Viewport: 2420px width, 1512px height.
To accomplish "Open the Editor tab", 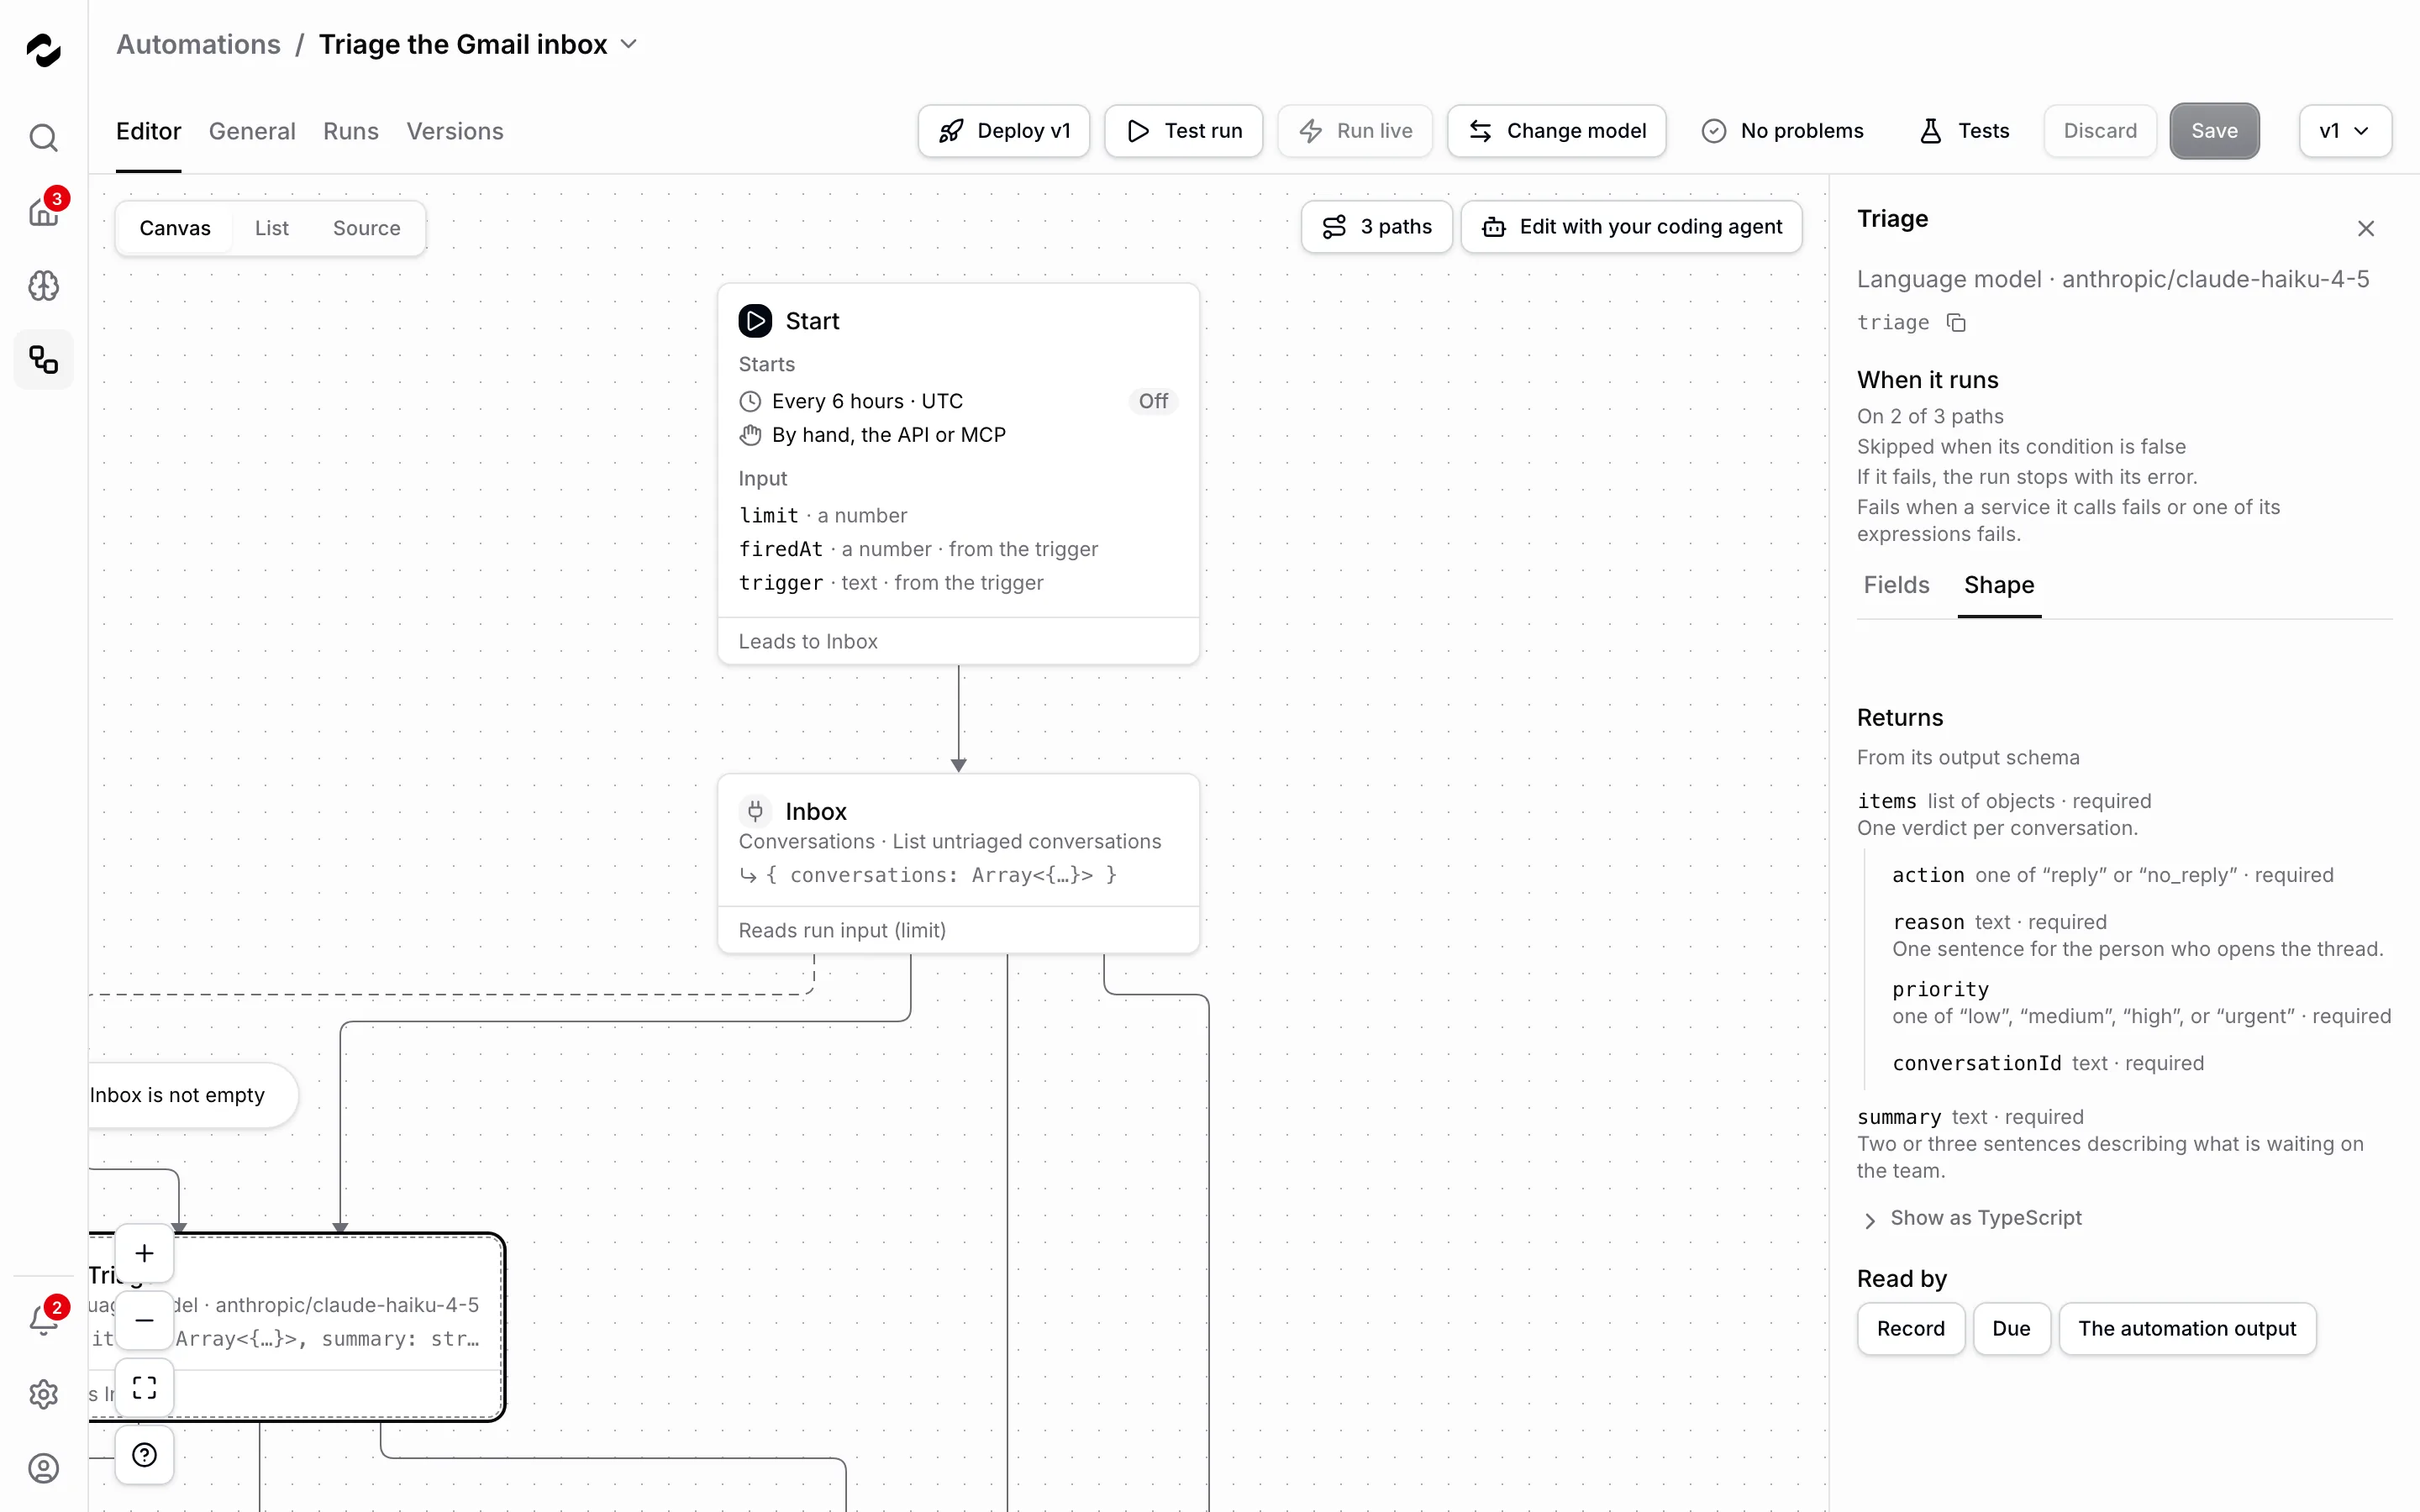I will click(148, 131).
